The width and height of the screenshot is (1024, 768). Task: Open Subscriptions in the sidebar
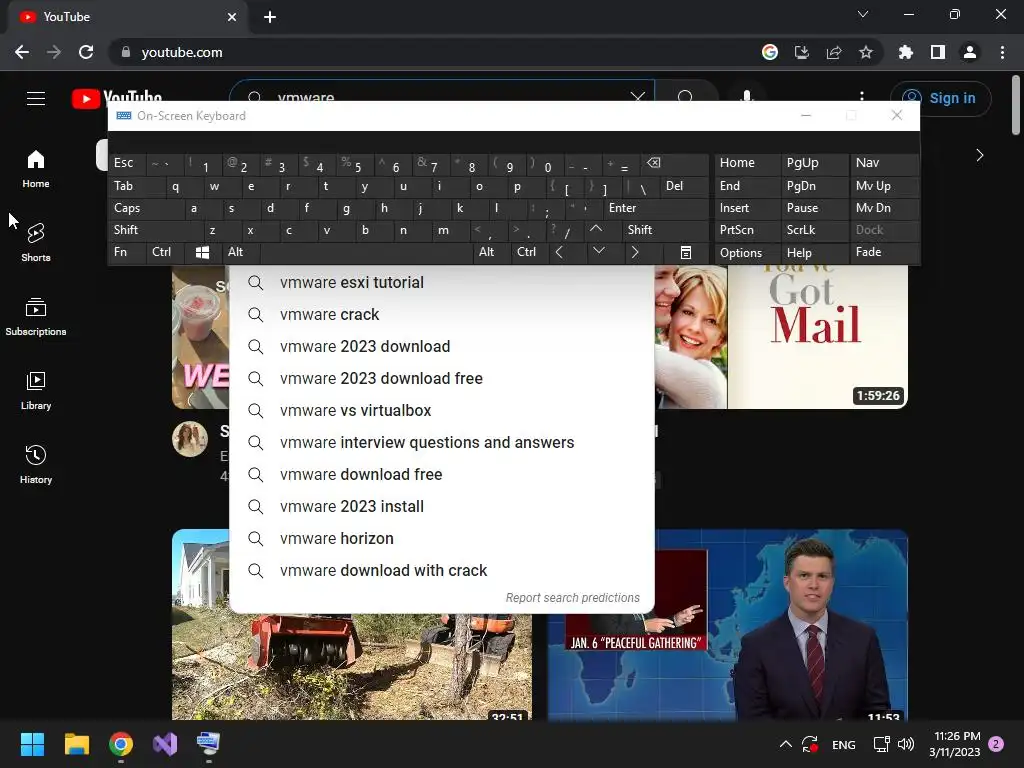(x=36, y=316)
